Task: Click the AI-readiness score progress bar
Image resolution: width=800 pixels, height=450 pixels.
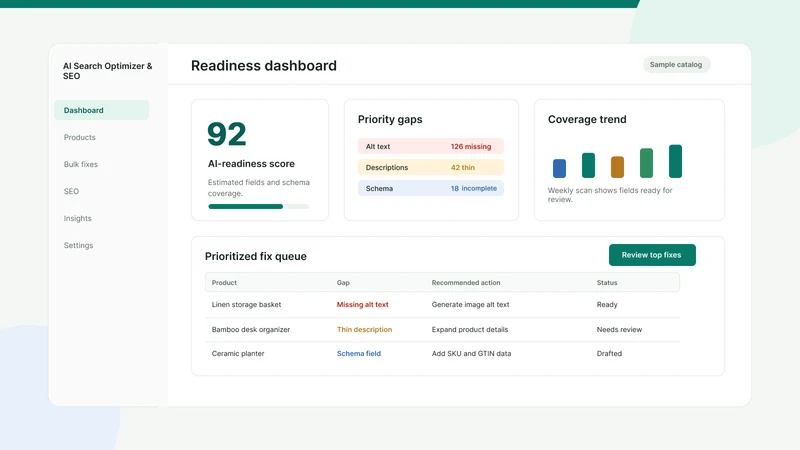Action: [259, 207]
